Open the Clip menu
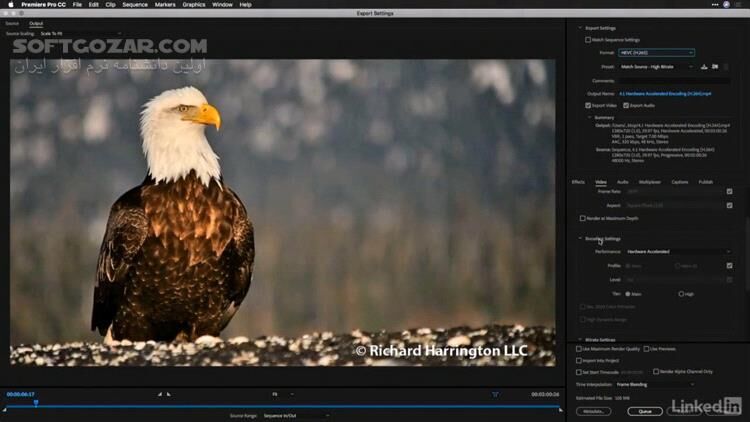Viewport: 750px width, 422px height. (110, 4)
